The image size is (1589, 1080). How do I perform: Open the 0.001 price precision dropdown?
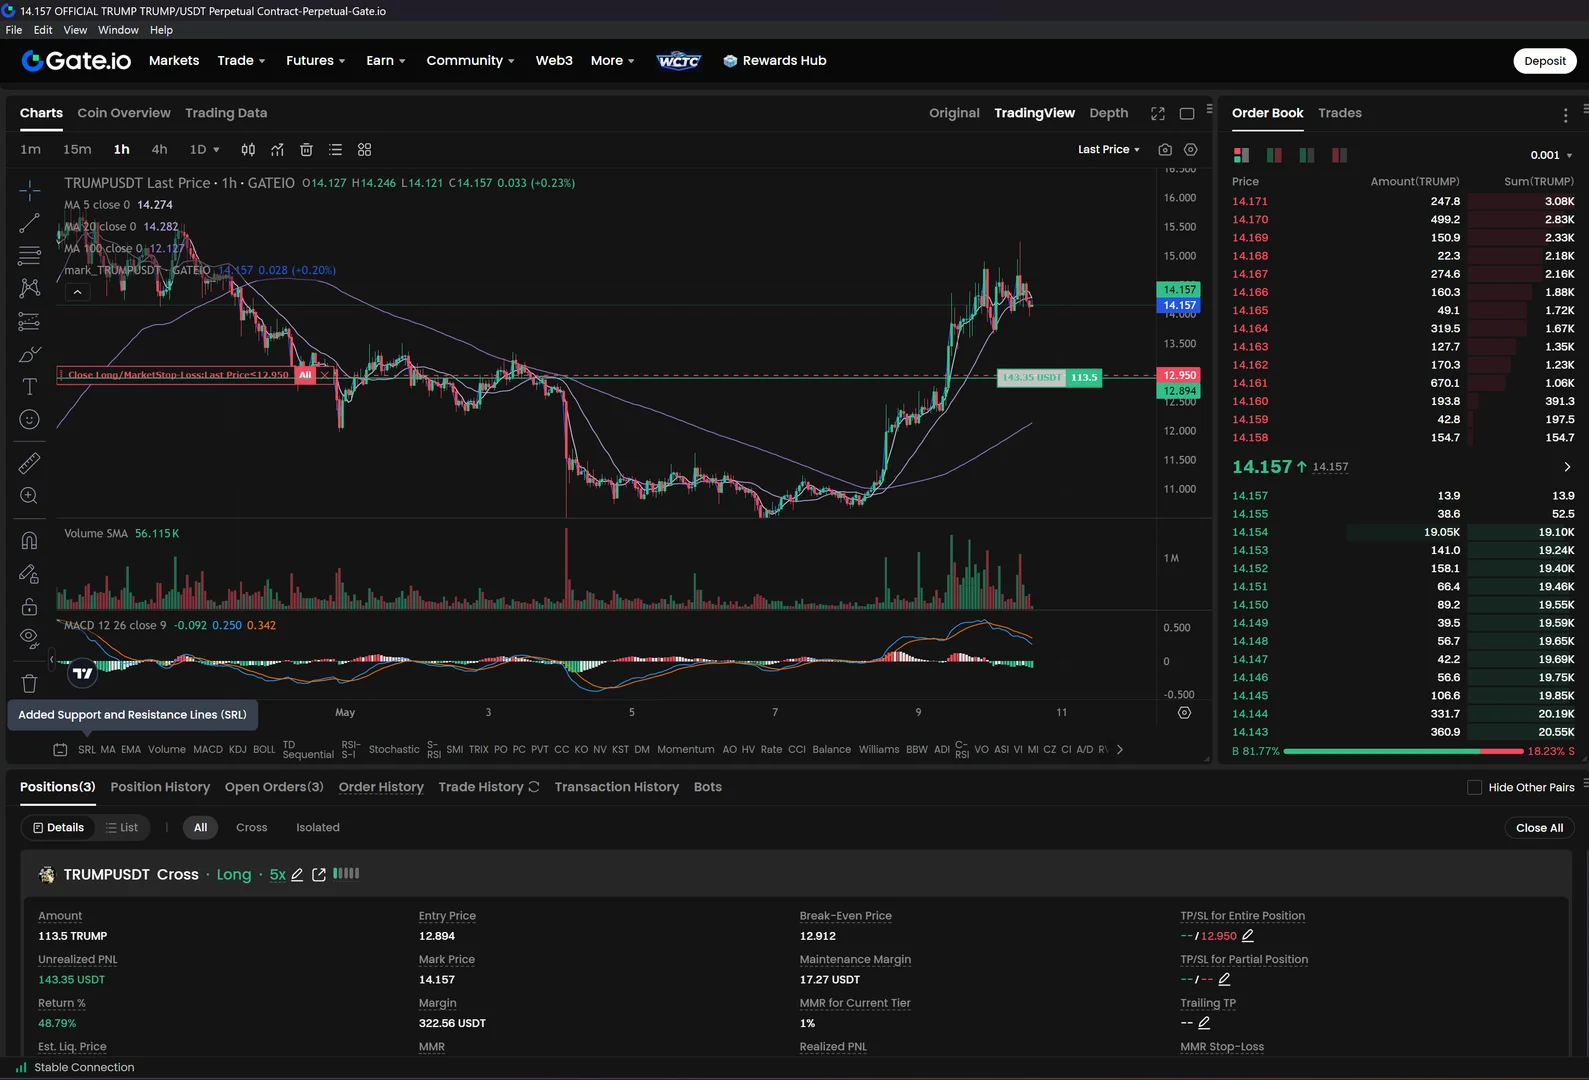pos(1551,155)
